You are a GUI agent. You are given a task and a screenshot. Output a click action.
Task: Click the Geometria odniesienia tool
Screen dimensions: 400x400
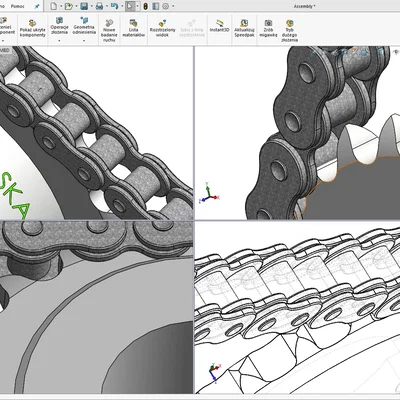[84, 26]
